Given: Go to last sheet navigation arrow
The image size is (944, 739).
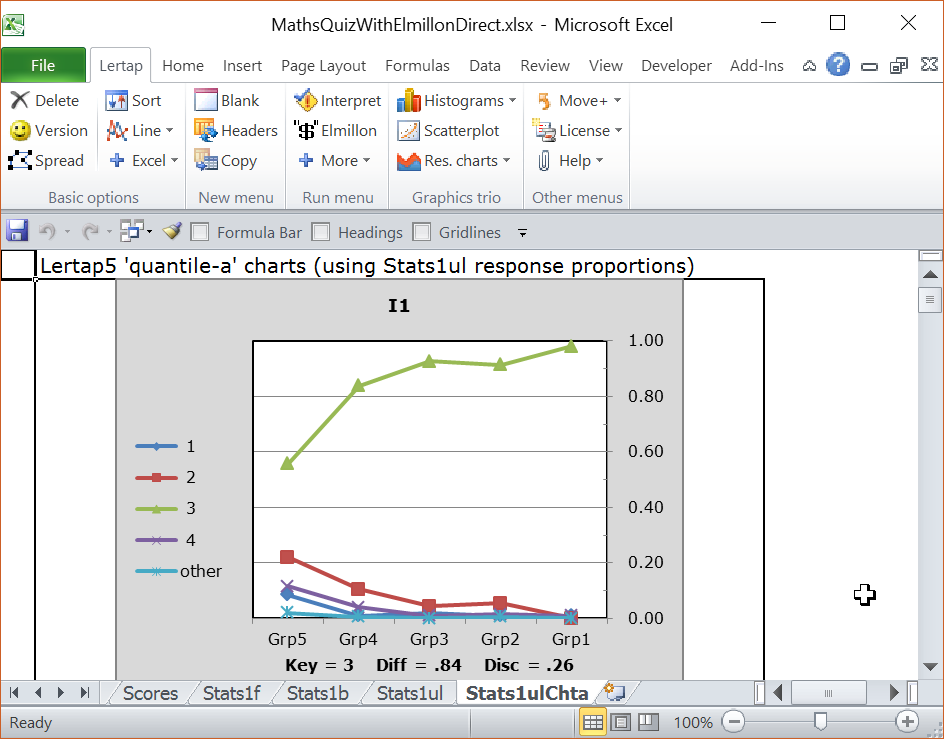Looking at the screenshot, I should (85, 693).
